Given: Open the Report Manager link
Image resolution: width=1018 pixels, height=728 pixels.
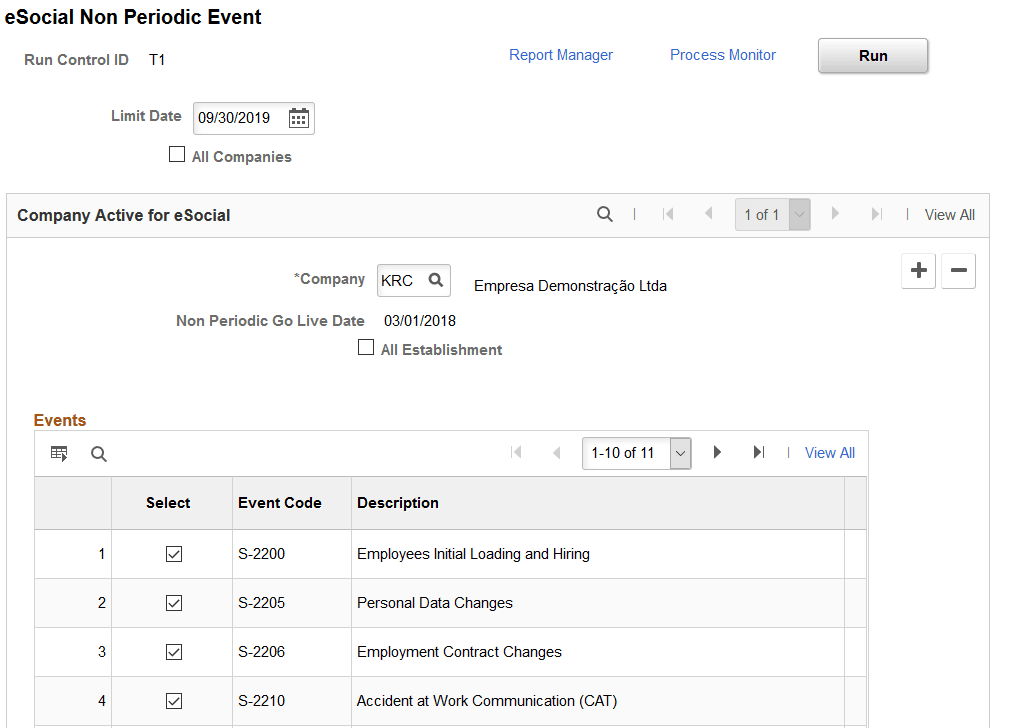Looking at the screenshot, I should [561, 55].
